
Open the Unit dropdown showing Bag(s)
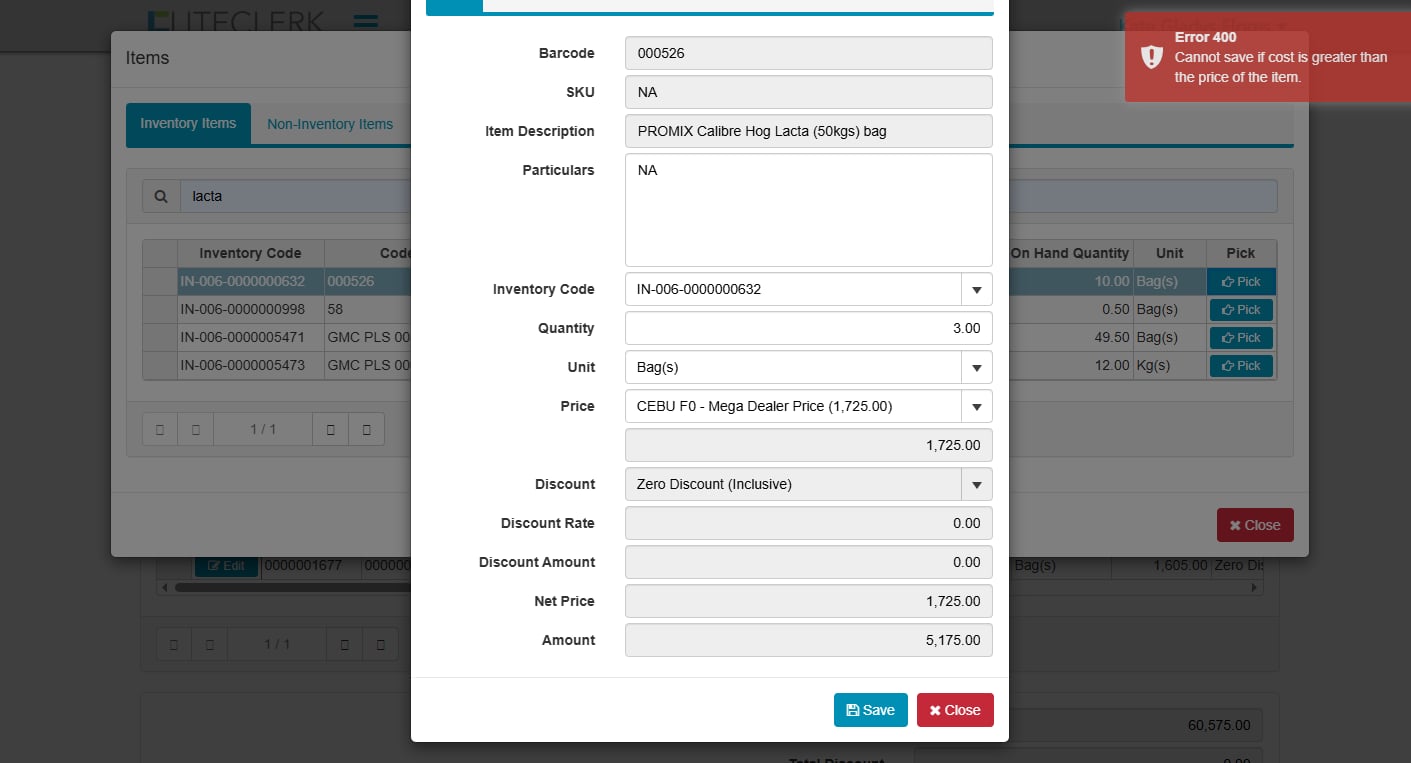(976, 368)
